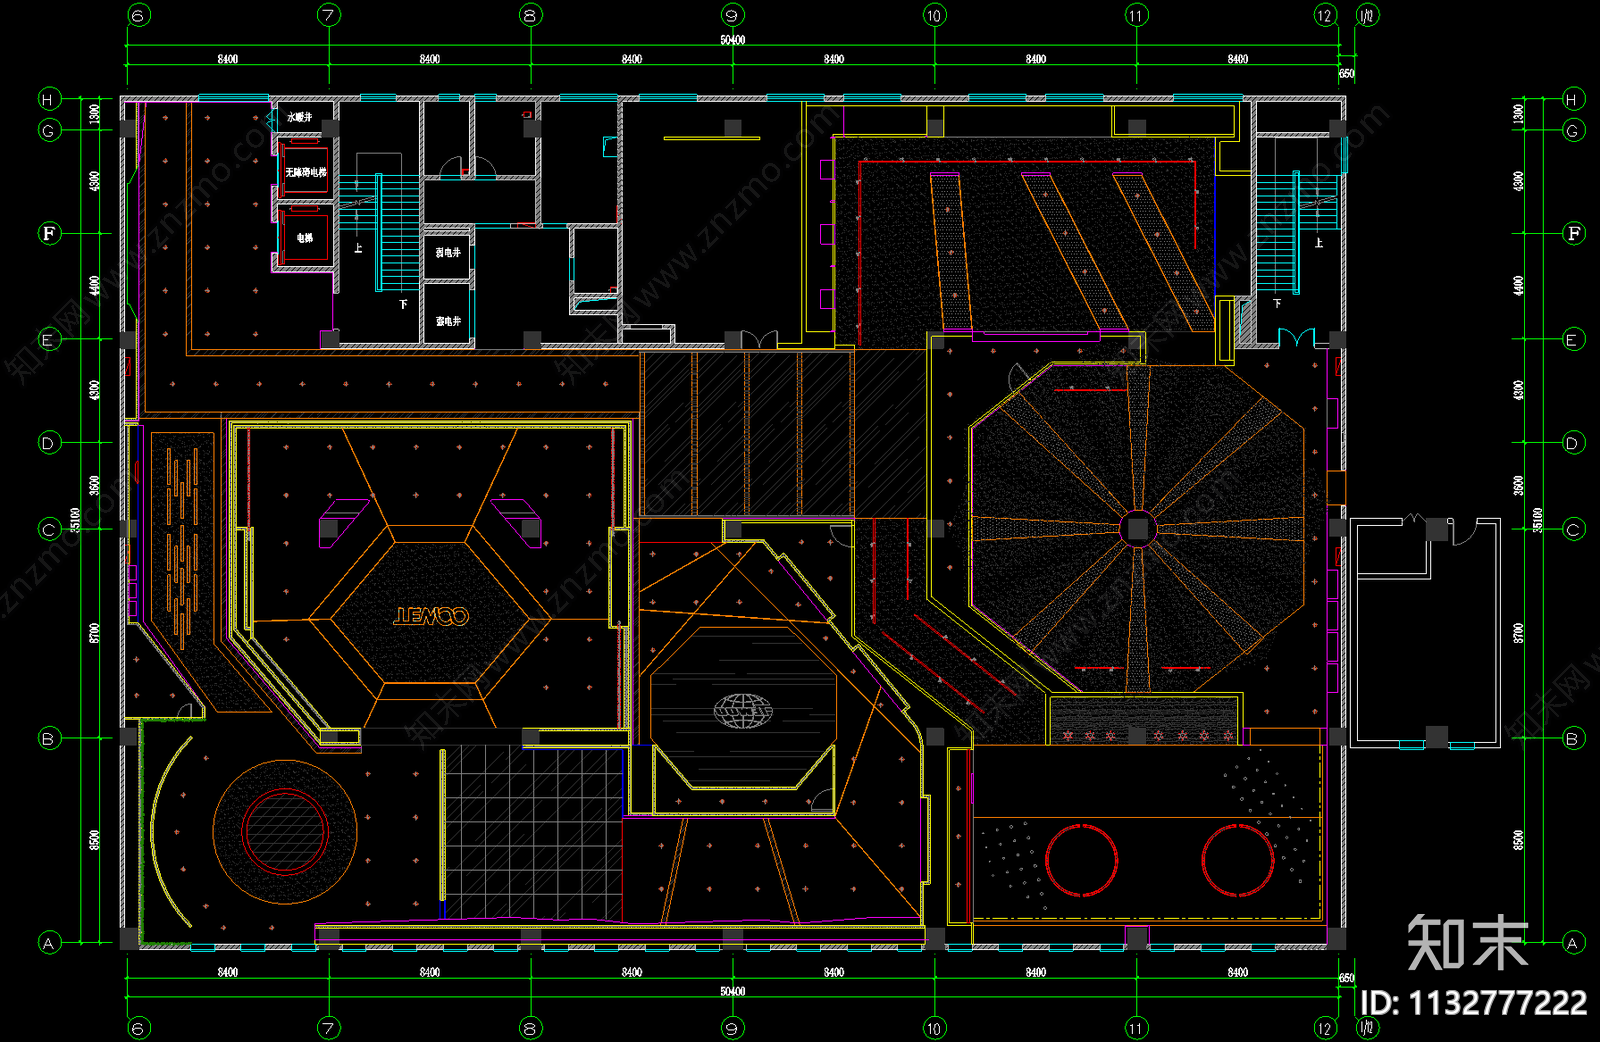Image resolution: width=1600 pixels, height=1042 pixels.
Task: Click the 8400 dimension between top axes 9 and 10
Action: (x=834, y=59)
